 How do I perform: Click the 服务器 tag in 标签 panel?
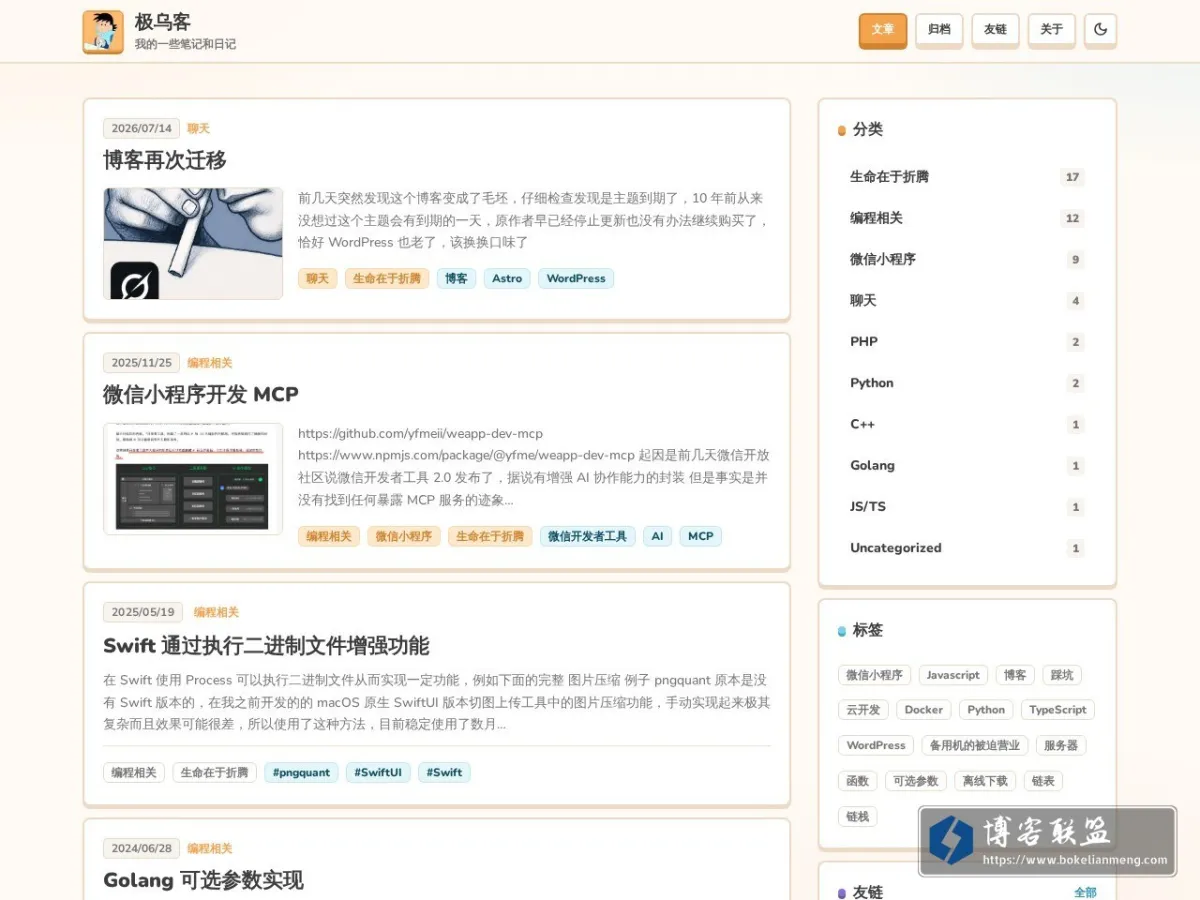1061,745
